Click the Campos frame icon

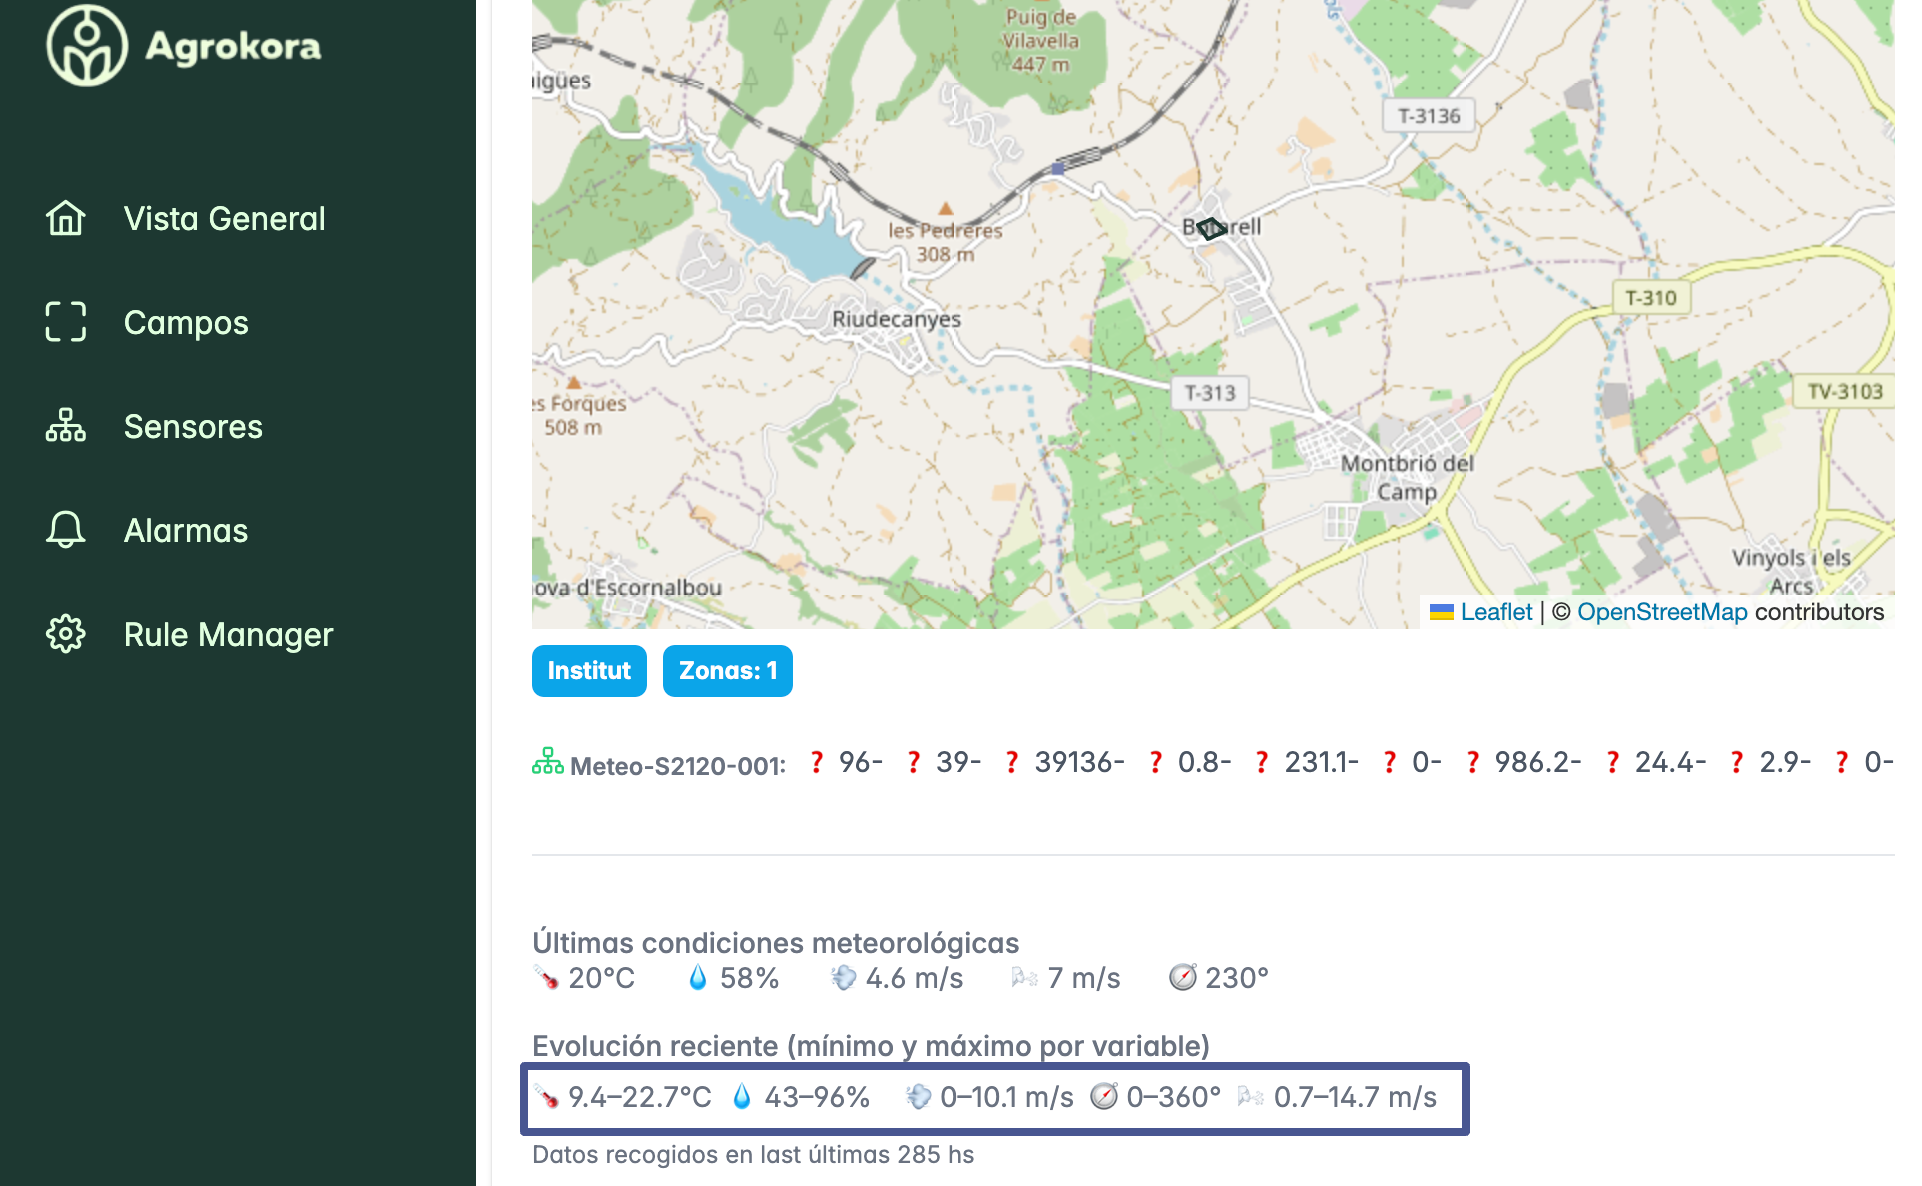(x=66, y=322)
